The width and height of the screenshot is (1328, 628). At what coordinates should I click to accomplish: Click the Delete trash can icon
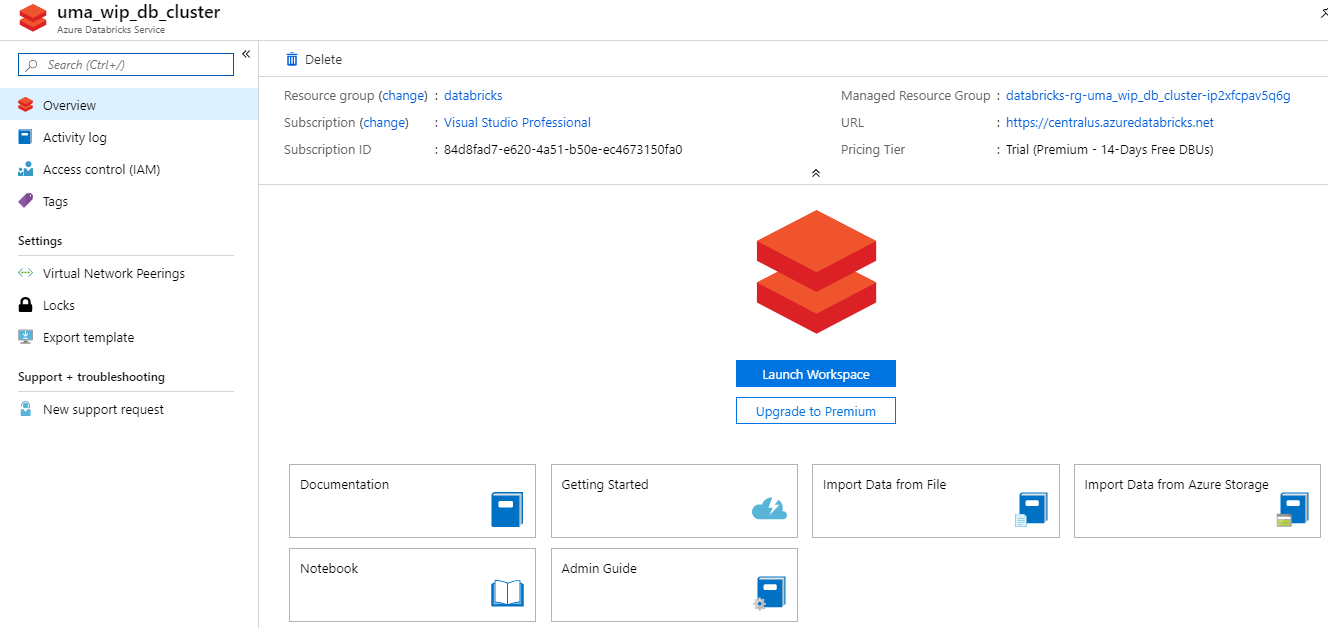292,59
